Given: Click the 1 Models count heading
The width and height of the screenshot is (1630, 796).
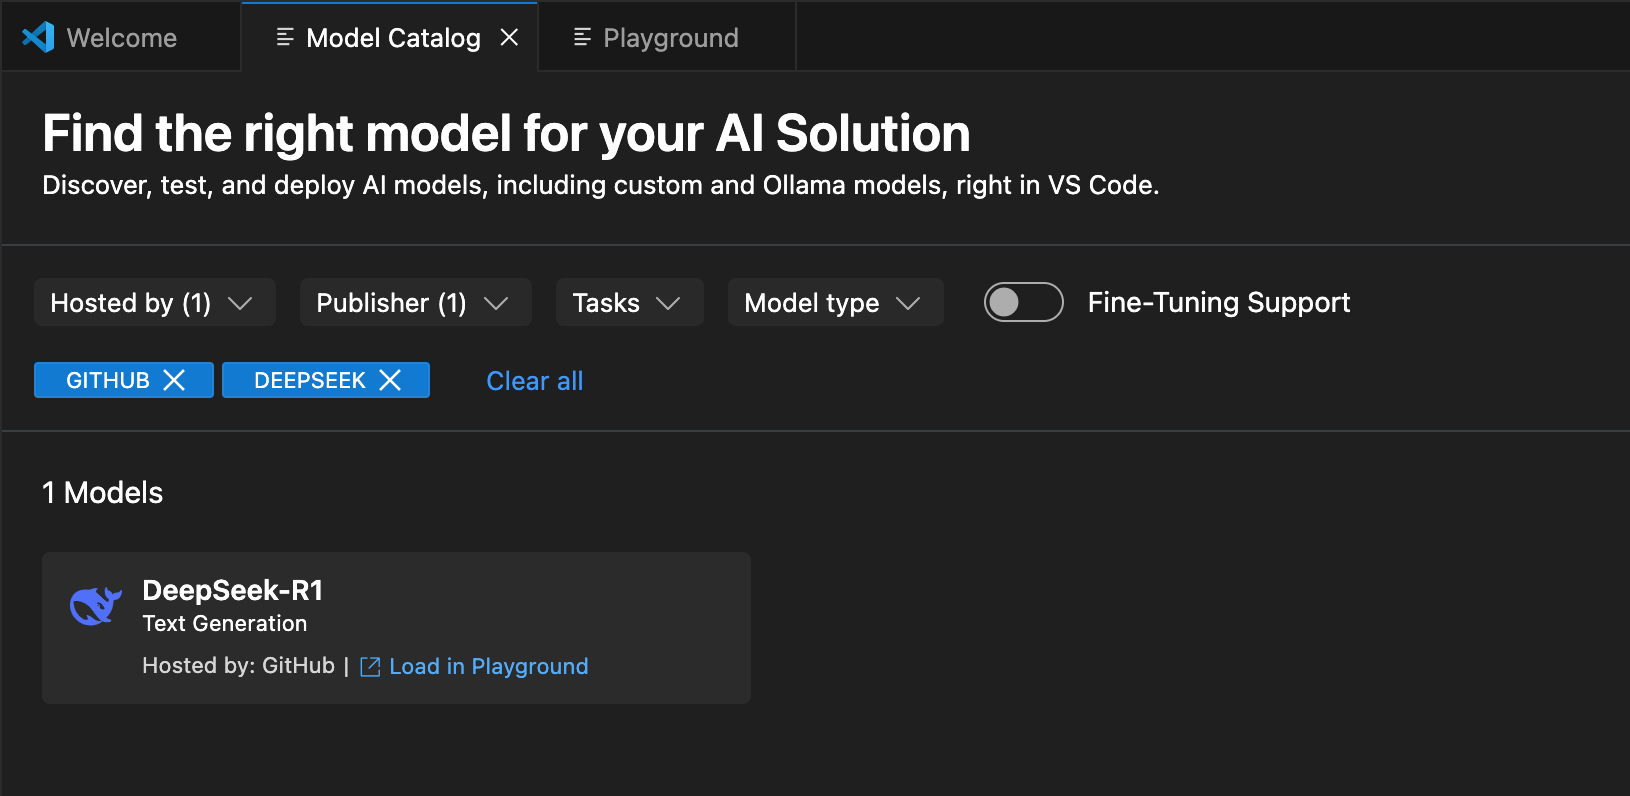Looking at the screenshot, I should (102, 493).
